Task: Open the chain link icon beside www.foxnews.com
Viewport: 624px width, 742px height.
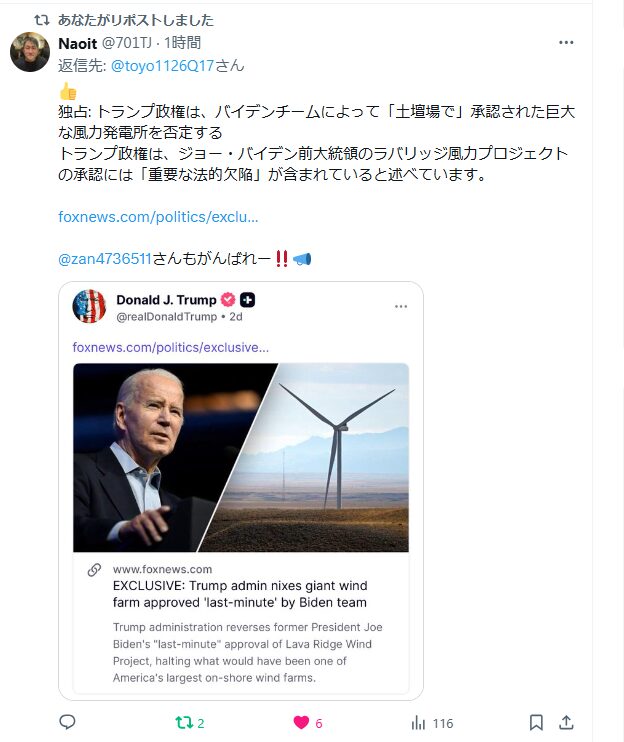Action: click(x=95, y=570)
